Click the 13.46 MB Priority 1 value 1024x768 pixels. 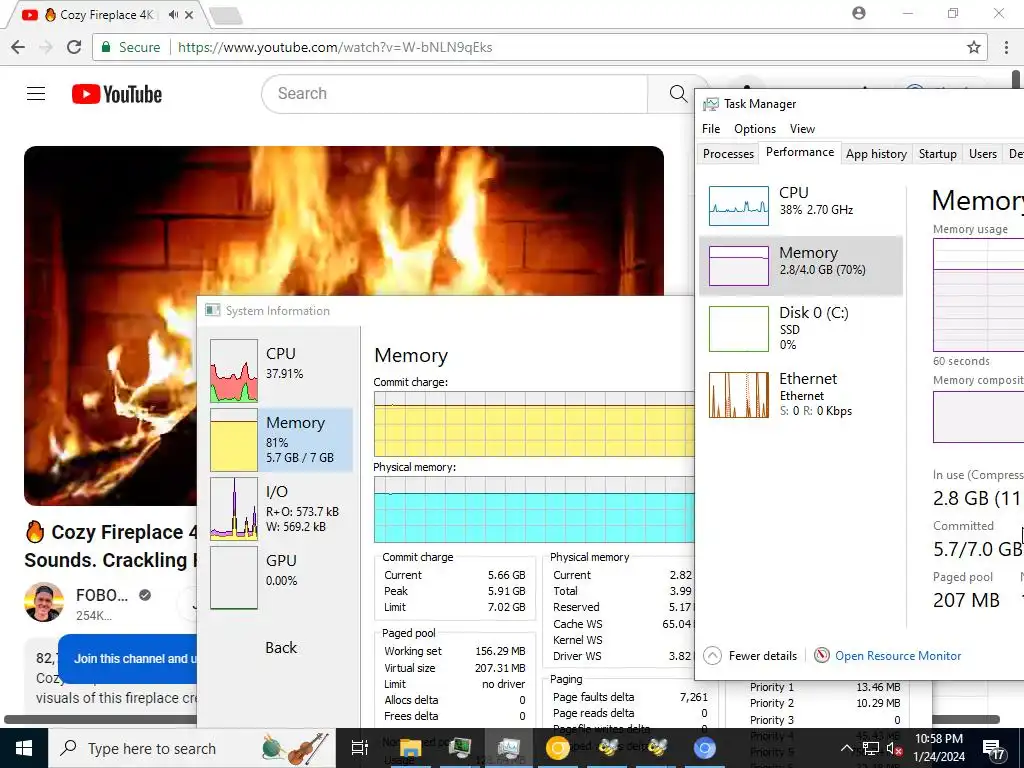(878, 687)
